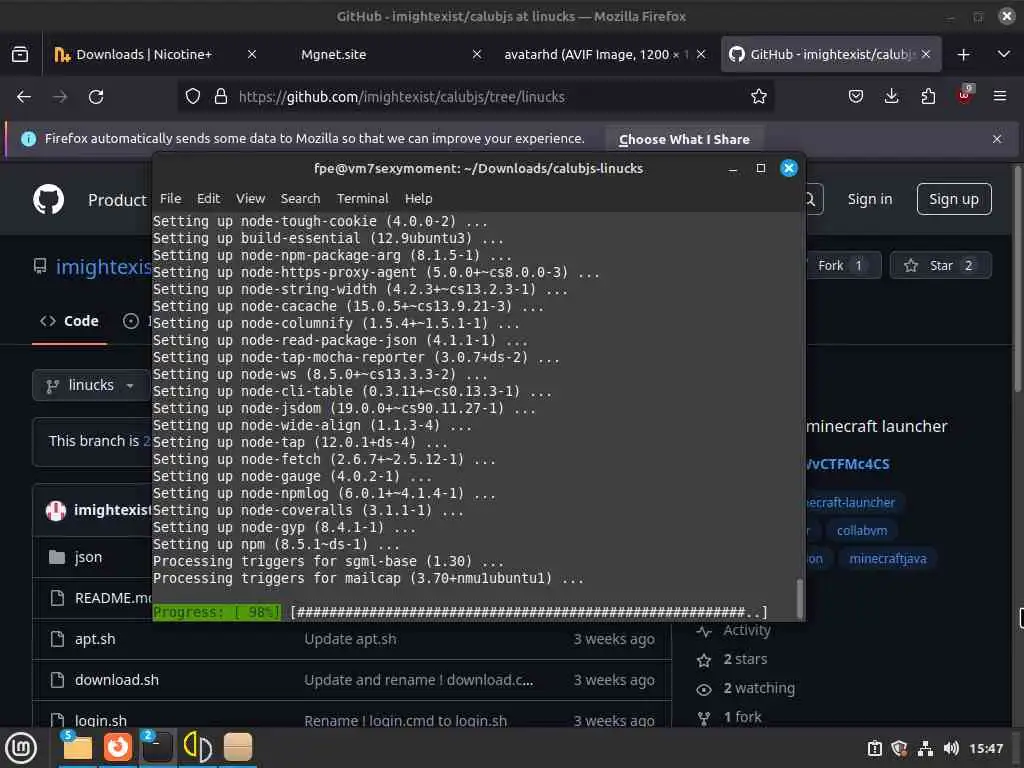This screenshot has width=1024, height=768.
Task: Open the yellow half-circle taskbar app
Action: pyautogui.click(x=197, y=747)
